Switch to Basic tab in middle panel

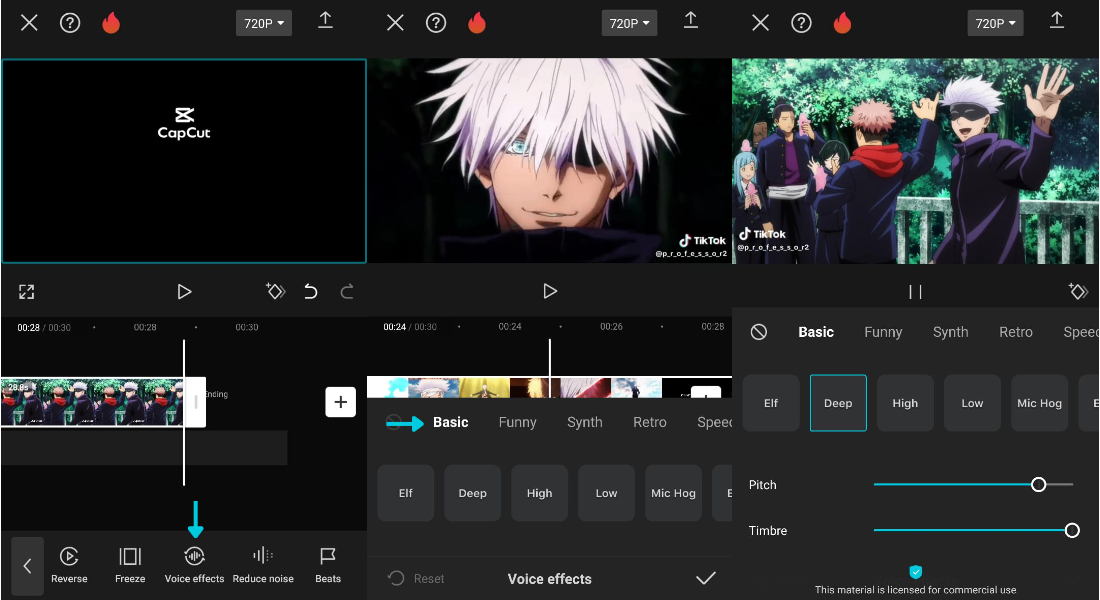click(450, 422)
